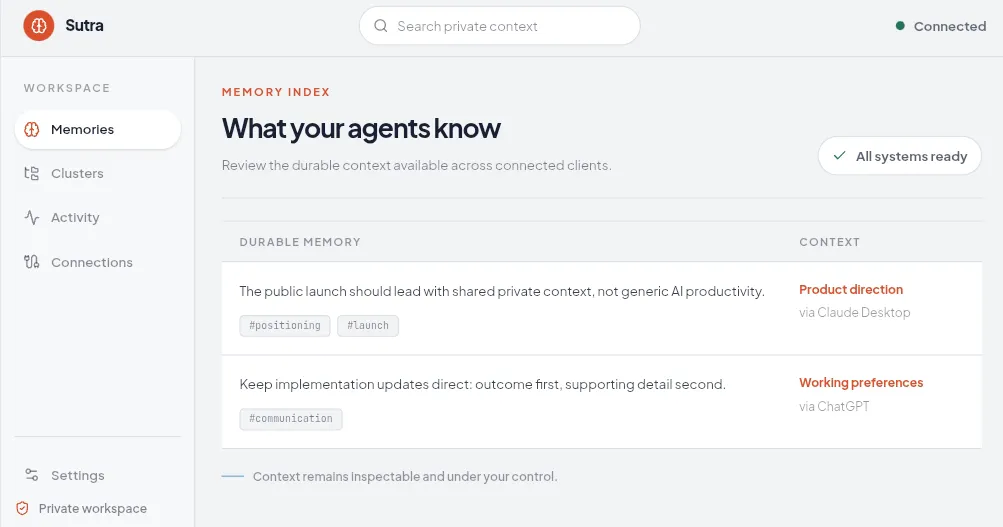Click the search magnifier icon
Viewport: 1003px width, 527px height.
[x=381, y=26]
